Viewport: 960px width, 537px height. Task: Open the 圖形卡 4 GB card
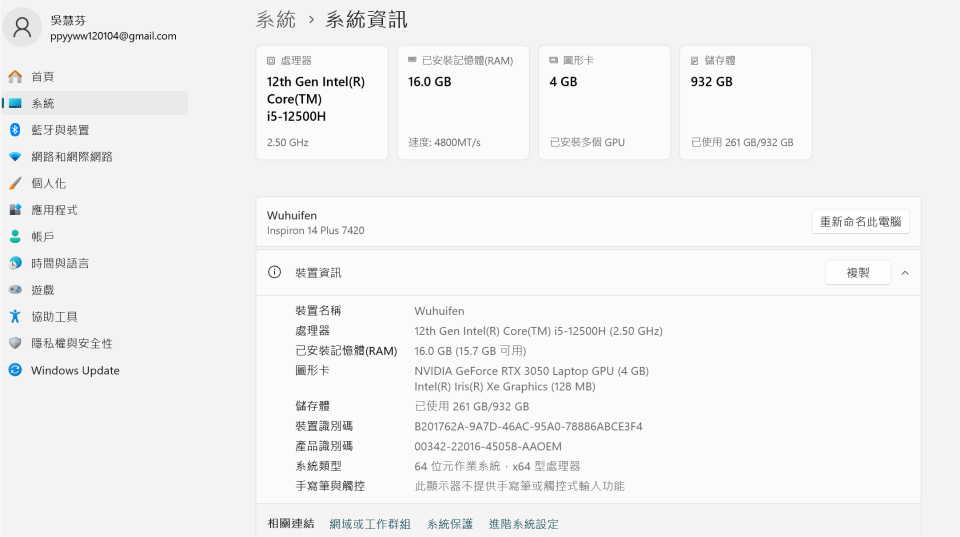604,102
